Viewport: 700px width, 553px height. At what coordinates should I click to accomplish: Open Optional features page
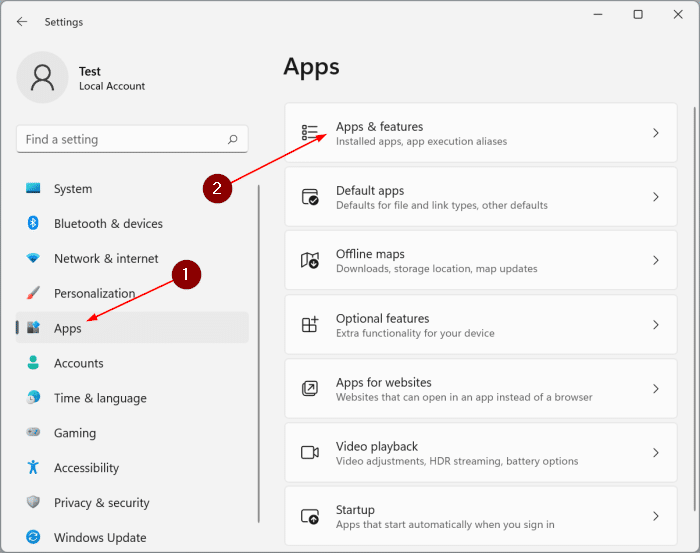(x=481, y=324)
